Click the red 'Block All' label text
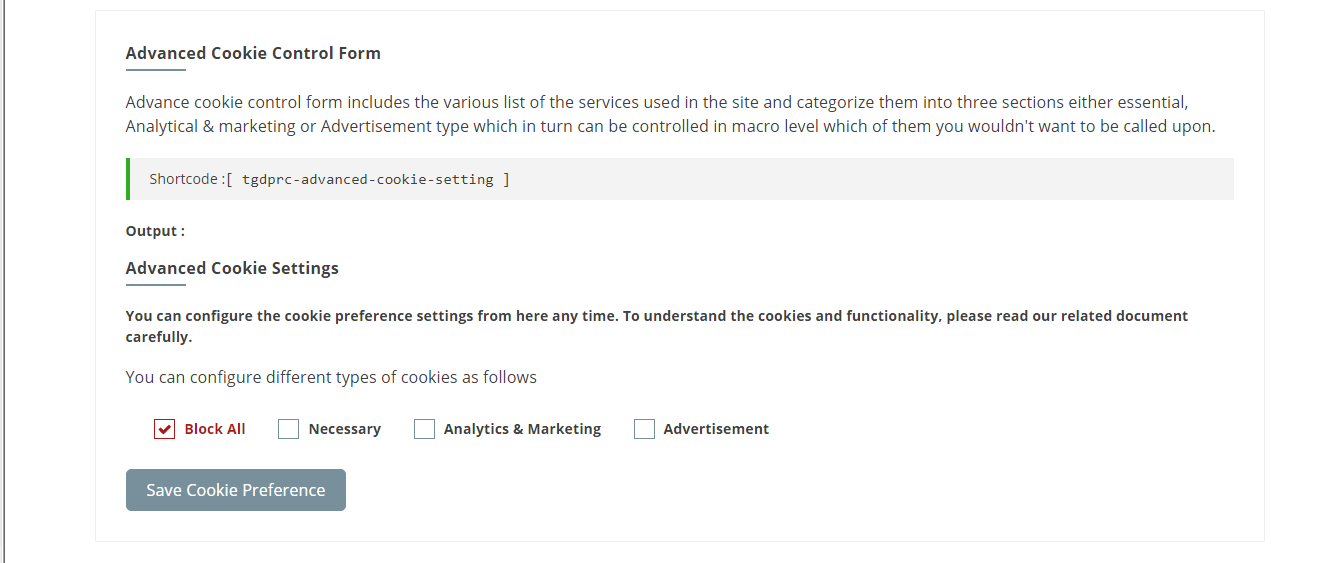The width and height of the screenshot is (1338, 563). coord(215,429)
